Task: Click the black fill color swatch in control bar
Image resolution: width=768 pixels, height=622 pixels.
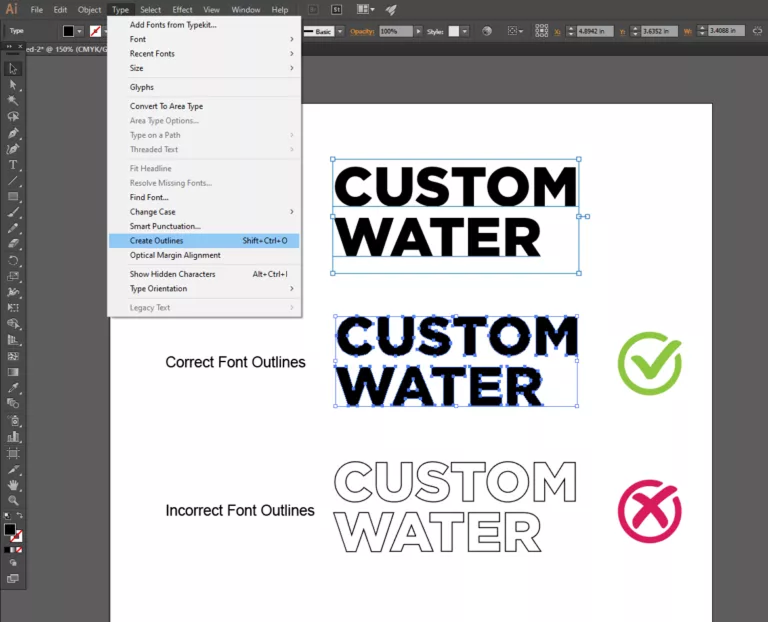Action: coord(68,31)
